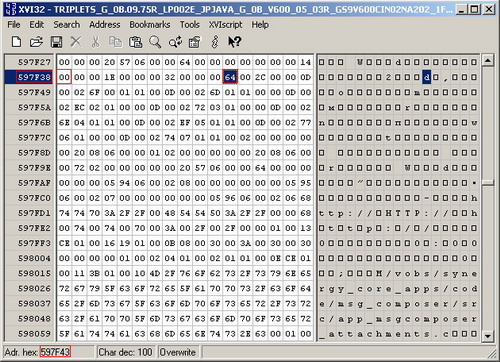Select the address row 597F38
This screenshot has height=362, width=500.
coord(34,77)
